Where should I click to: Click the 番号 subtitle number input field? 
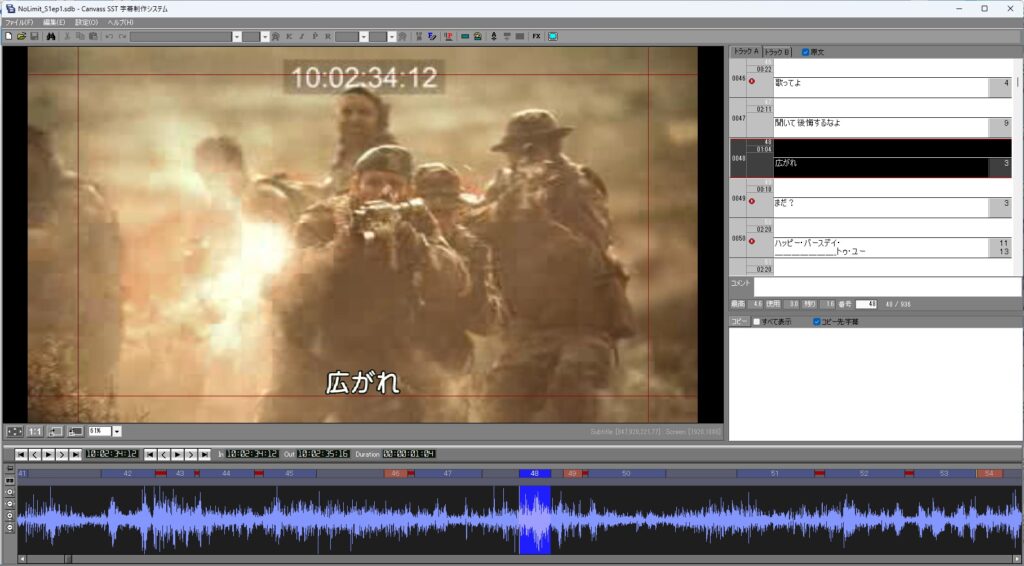(x=866, y=304)
